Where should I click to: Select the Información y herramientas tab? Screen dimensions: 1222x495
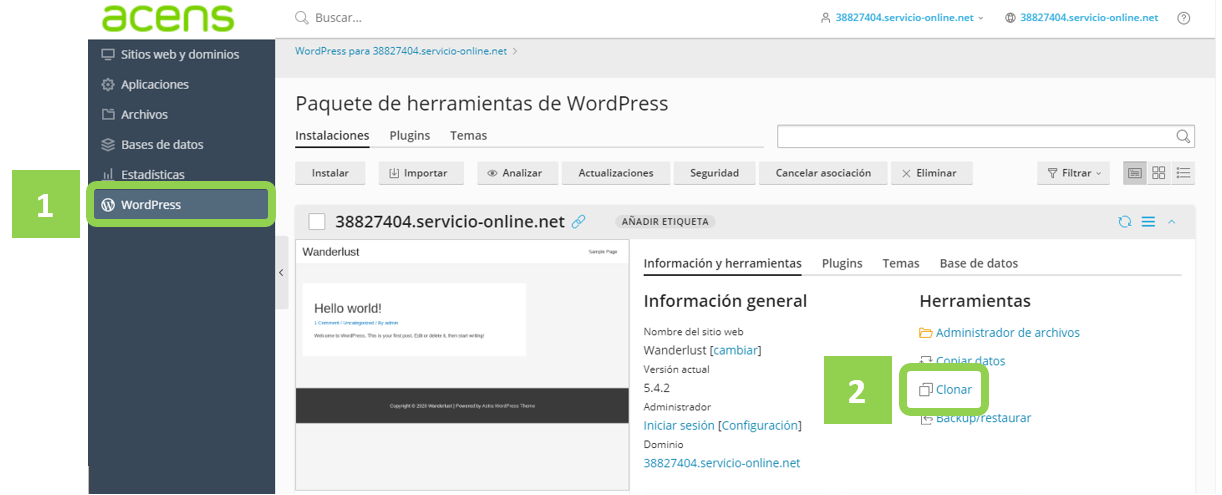tap(722, 263)
